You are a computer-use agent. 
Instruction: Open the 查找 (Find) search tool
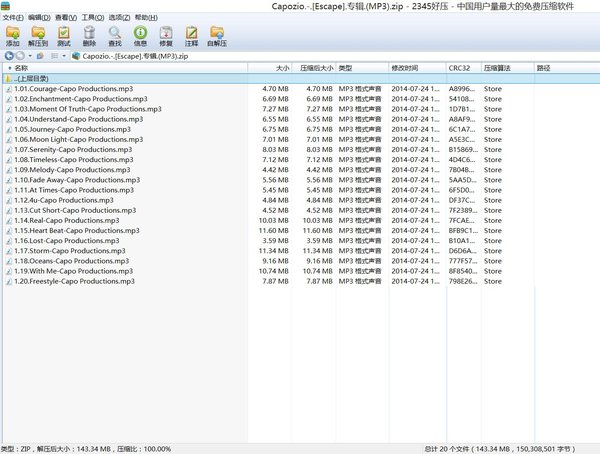tap(114, 37)
